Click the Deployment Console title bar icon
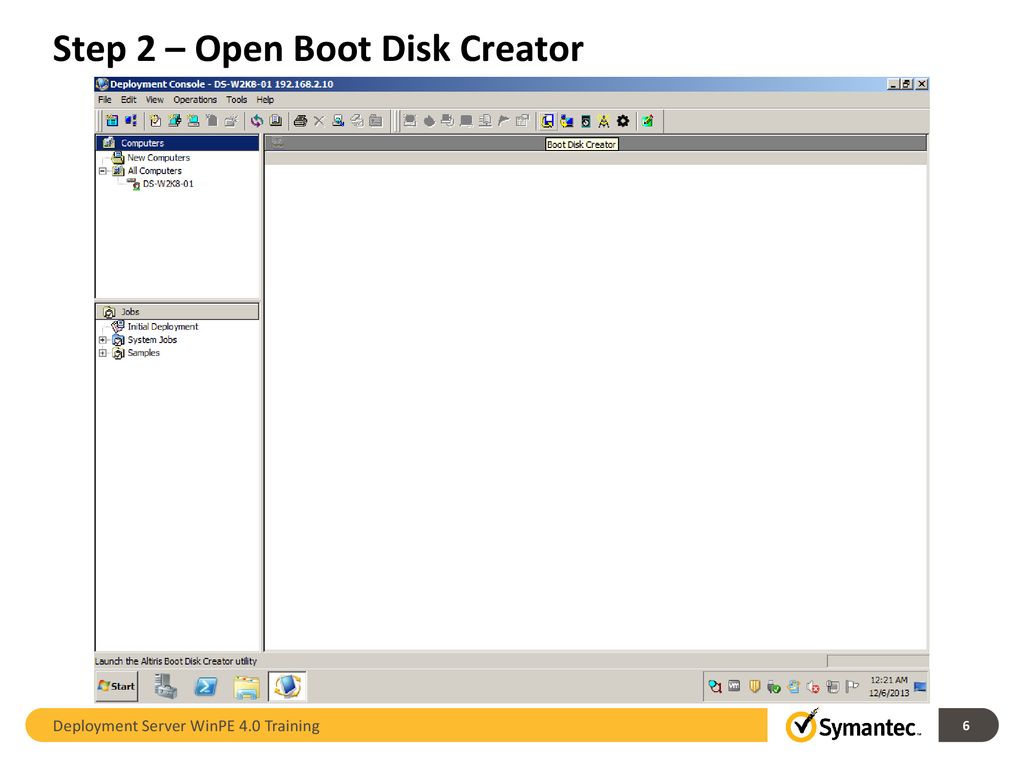This screenshot has width=1024, height=768. point(102,84)
